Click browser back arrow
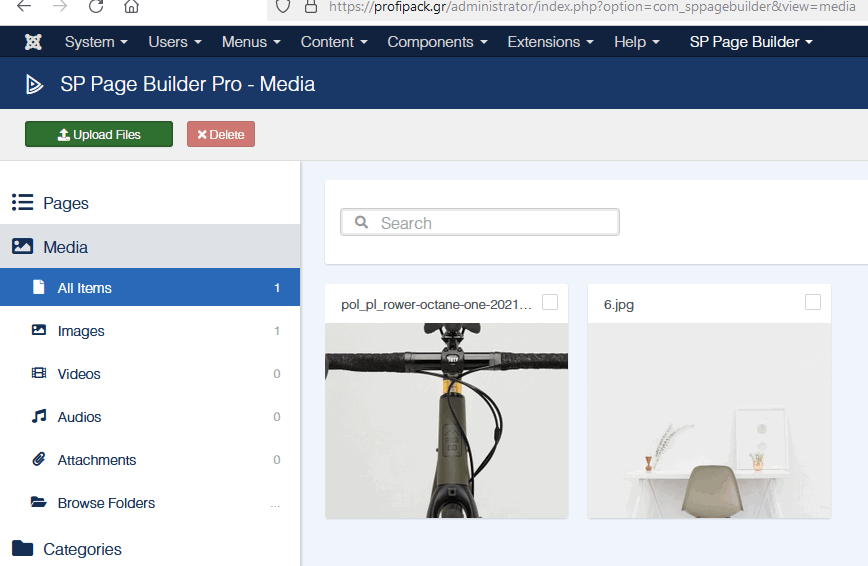868x566 pixels. coord(24,7)
